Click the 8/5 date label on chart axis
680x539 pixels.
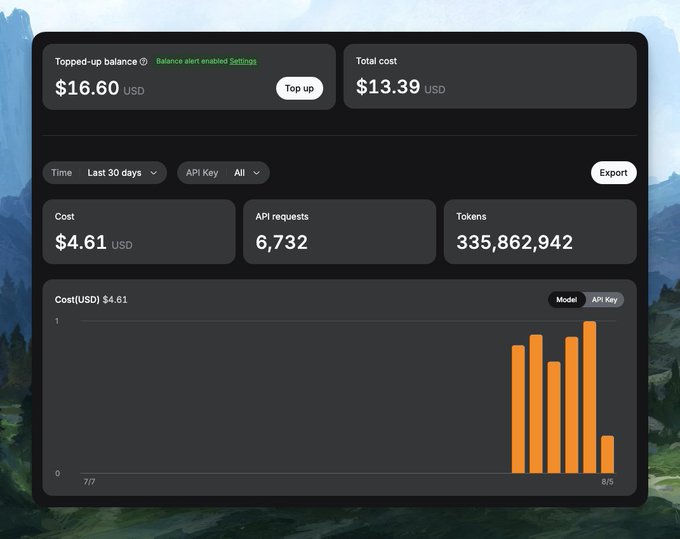[x=607, y=482]
